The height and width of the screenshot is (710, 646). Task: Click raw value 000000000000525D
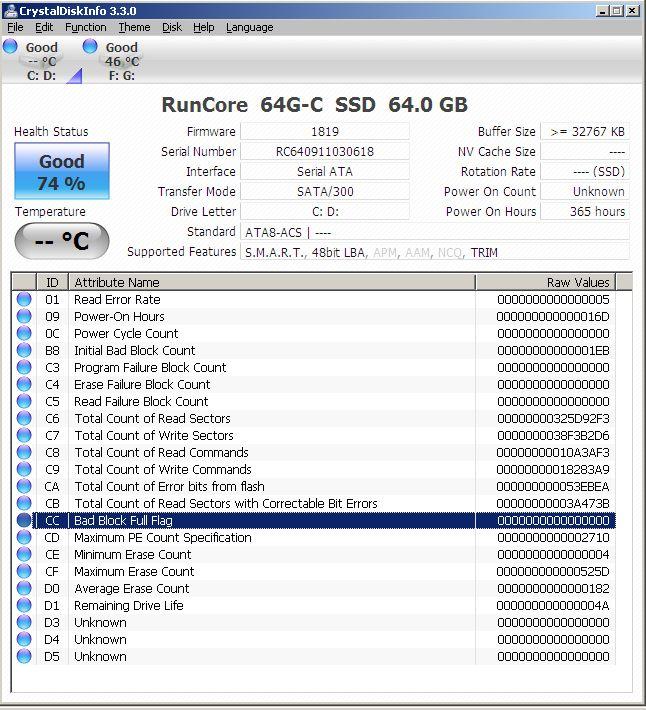[x=553, y=571]
